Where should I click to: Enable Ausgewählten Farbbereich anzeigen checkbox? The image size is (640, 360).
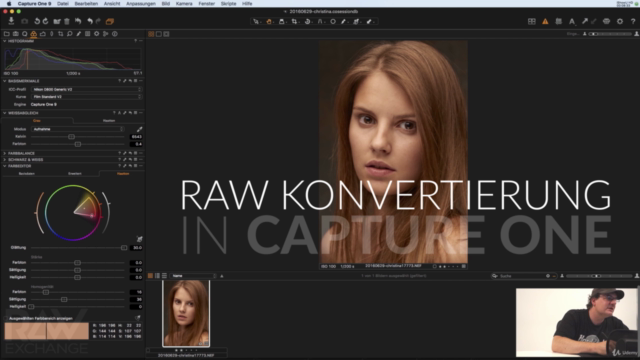(x=6, y=318)
